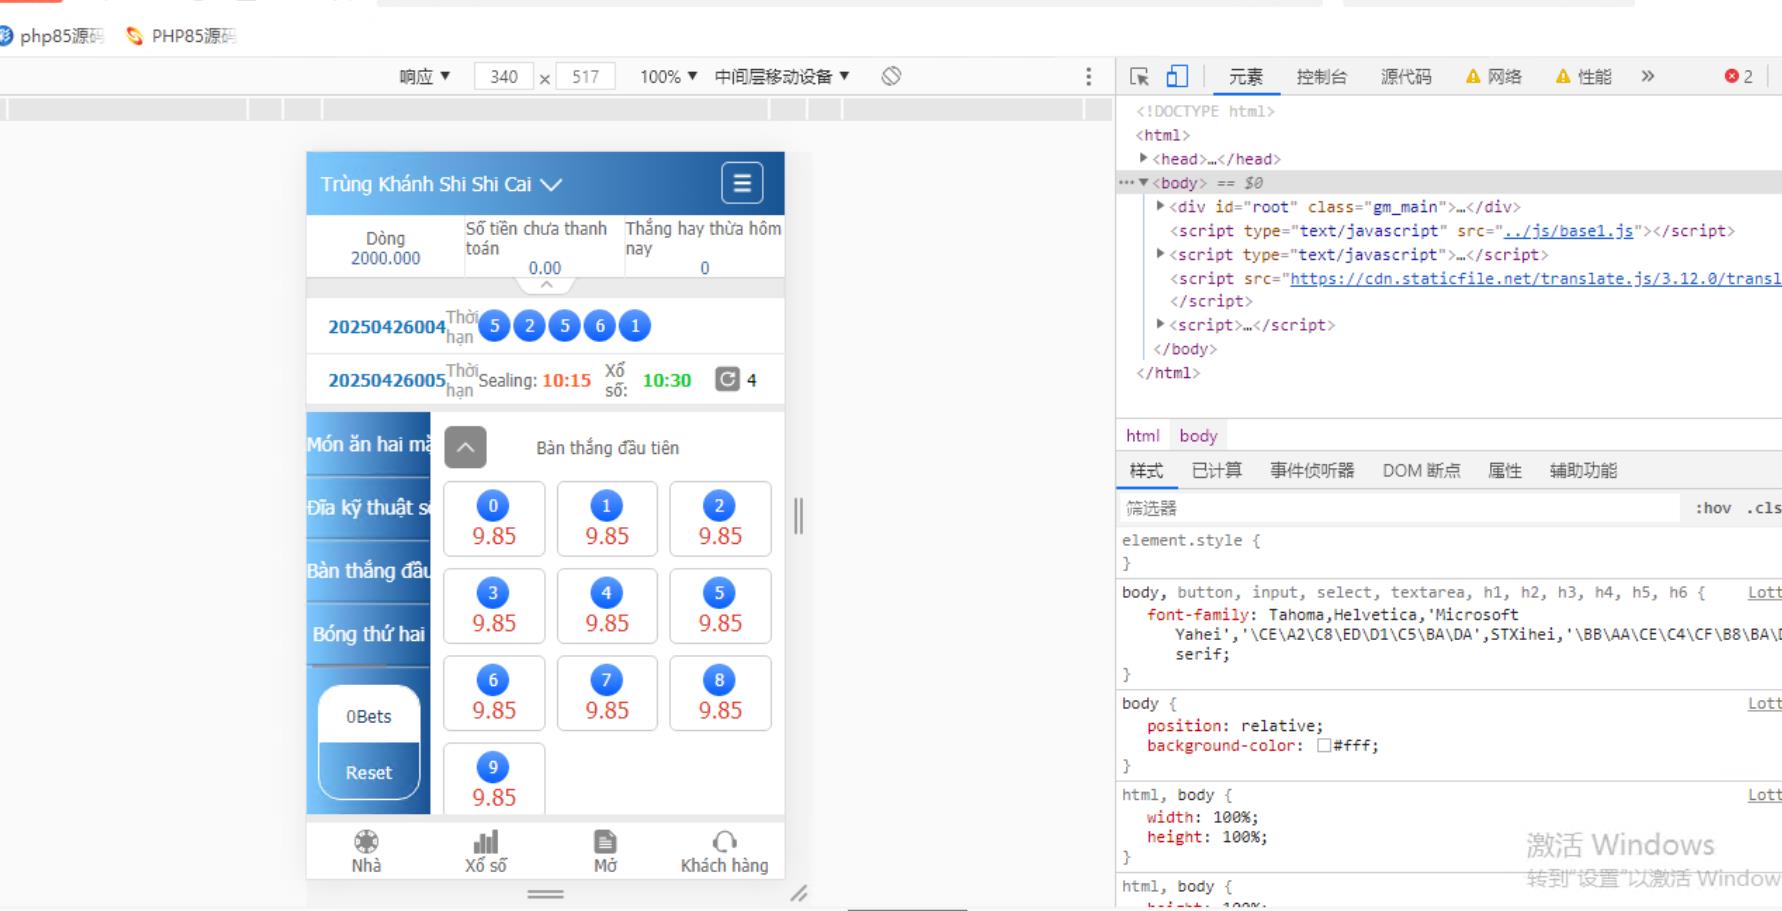Switch to the 控制台 console tab

pos(1321,76)
